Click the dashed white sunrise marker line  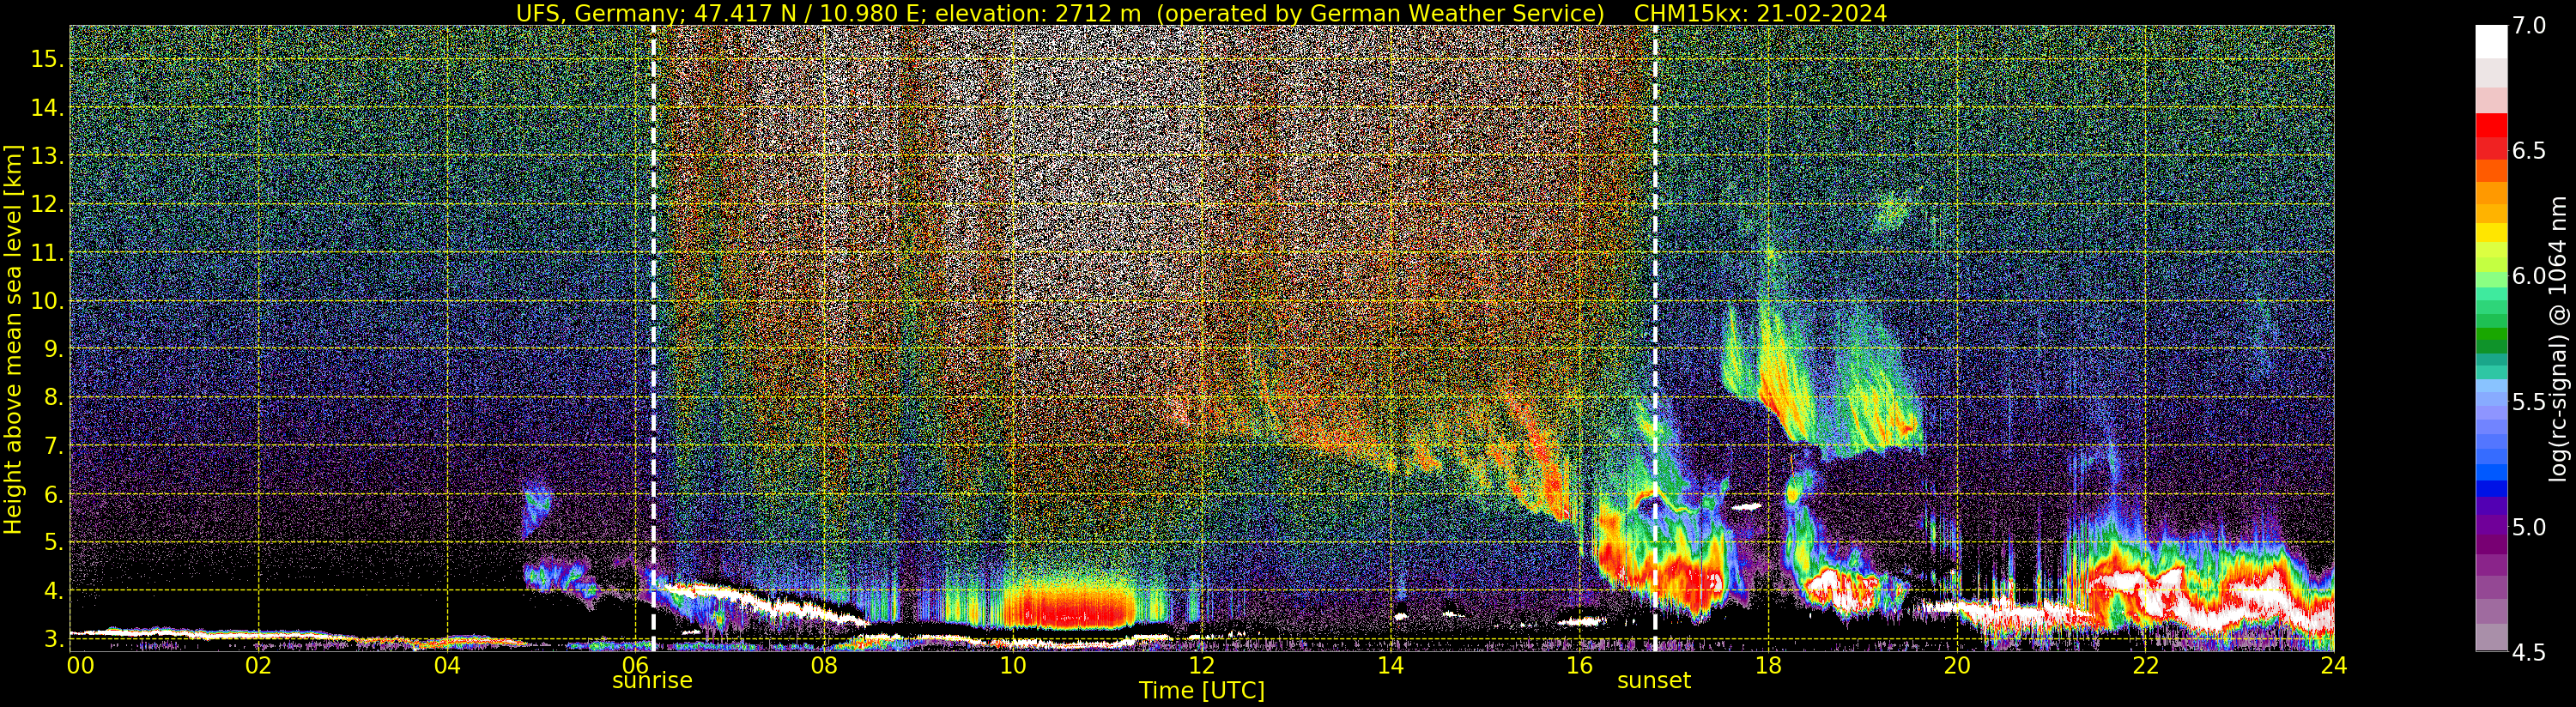tap(653, 338)
